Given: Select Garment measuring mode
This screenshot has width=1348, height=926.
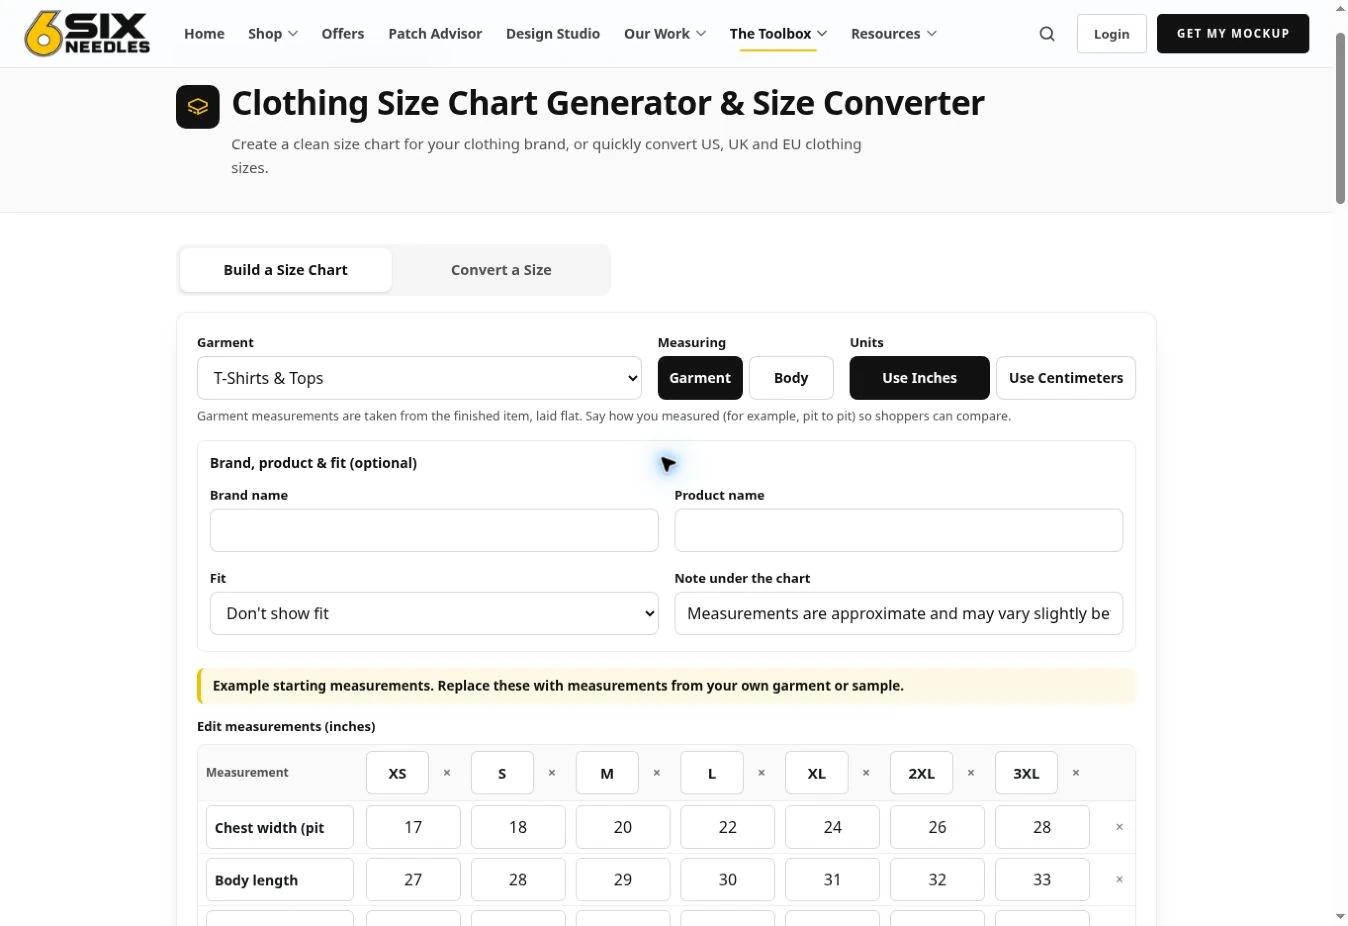Looking at the screenshot, I should (x=700, y=378).
